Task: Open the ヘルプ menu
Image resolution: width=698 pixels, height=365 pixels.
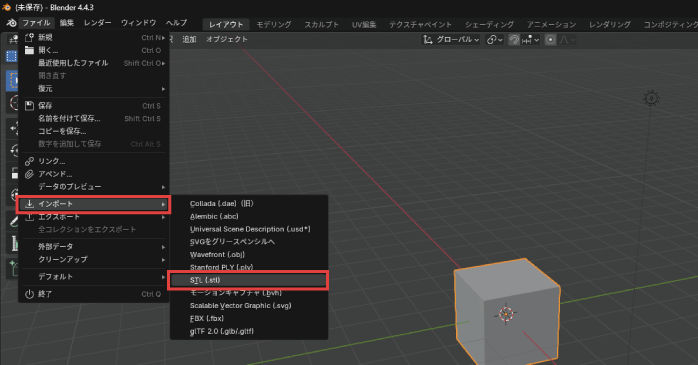Action: pos(176,23)
